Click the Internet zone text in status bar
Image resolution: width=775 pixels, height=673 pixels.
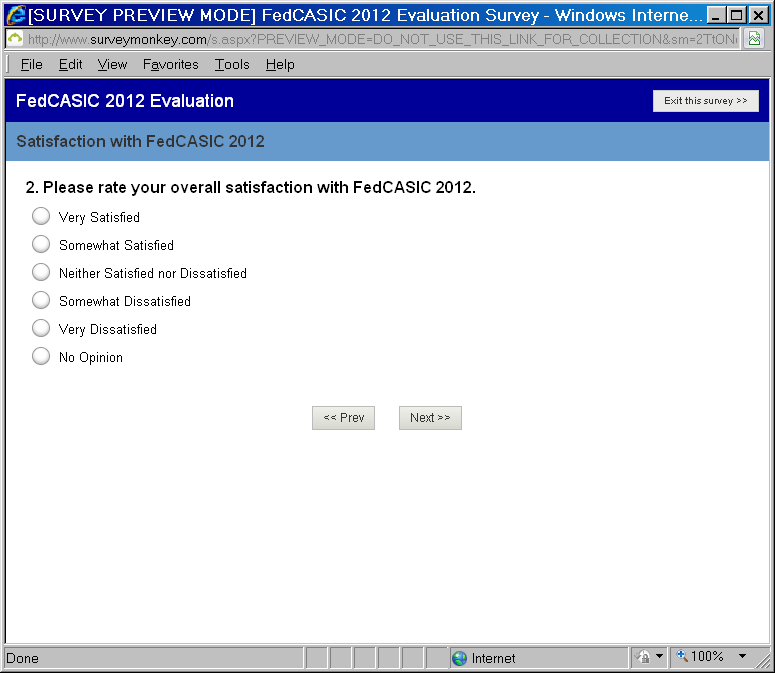493,658
